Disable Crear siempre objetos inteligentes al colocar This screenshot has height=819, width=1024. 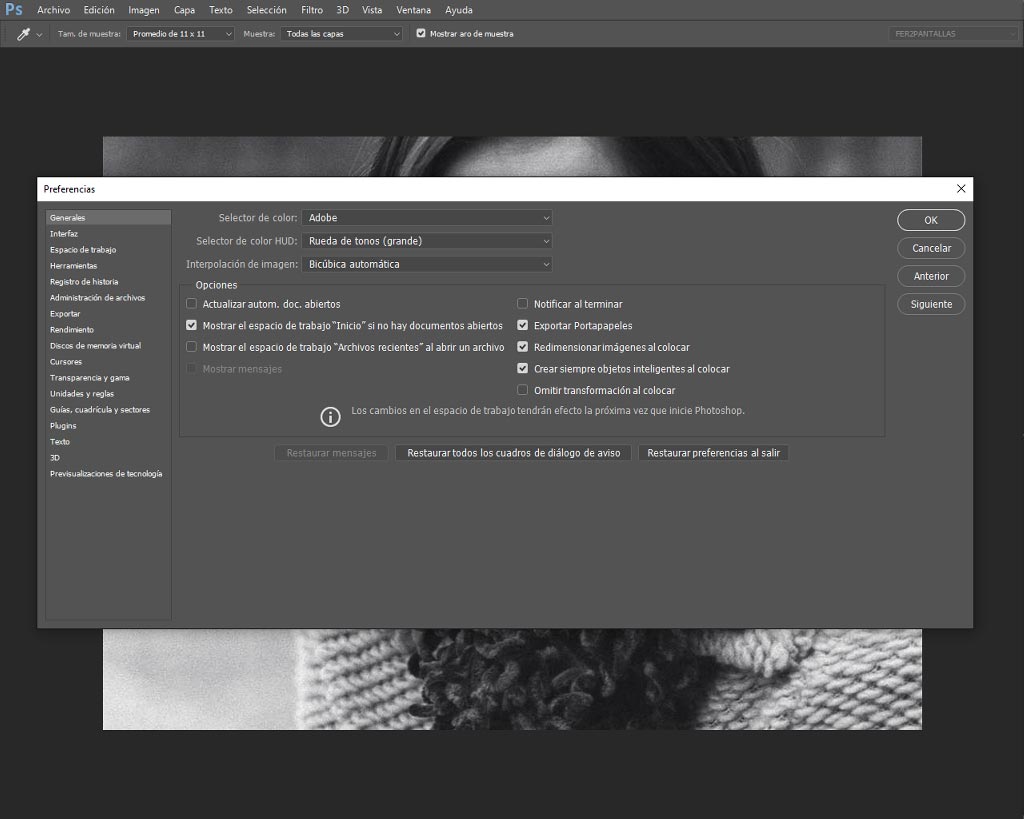[x=522, y=368]
